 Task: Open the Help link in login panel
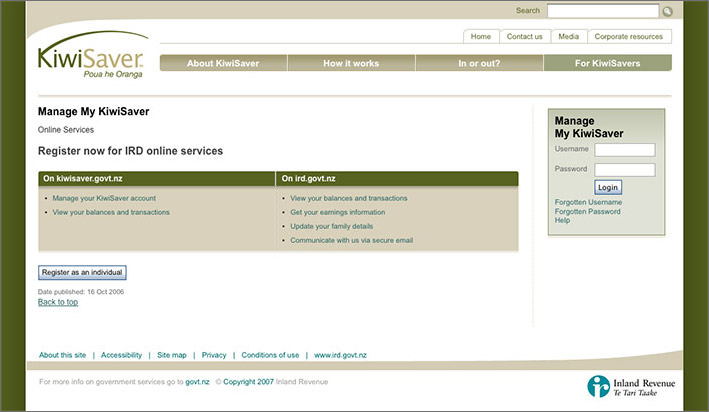tap(562, 220)
